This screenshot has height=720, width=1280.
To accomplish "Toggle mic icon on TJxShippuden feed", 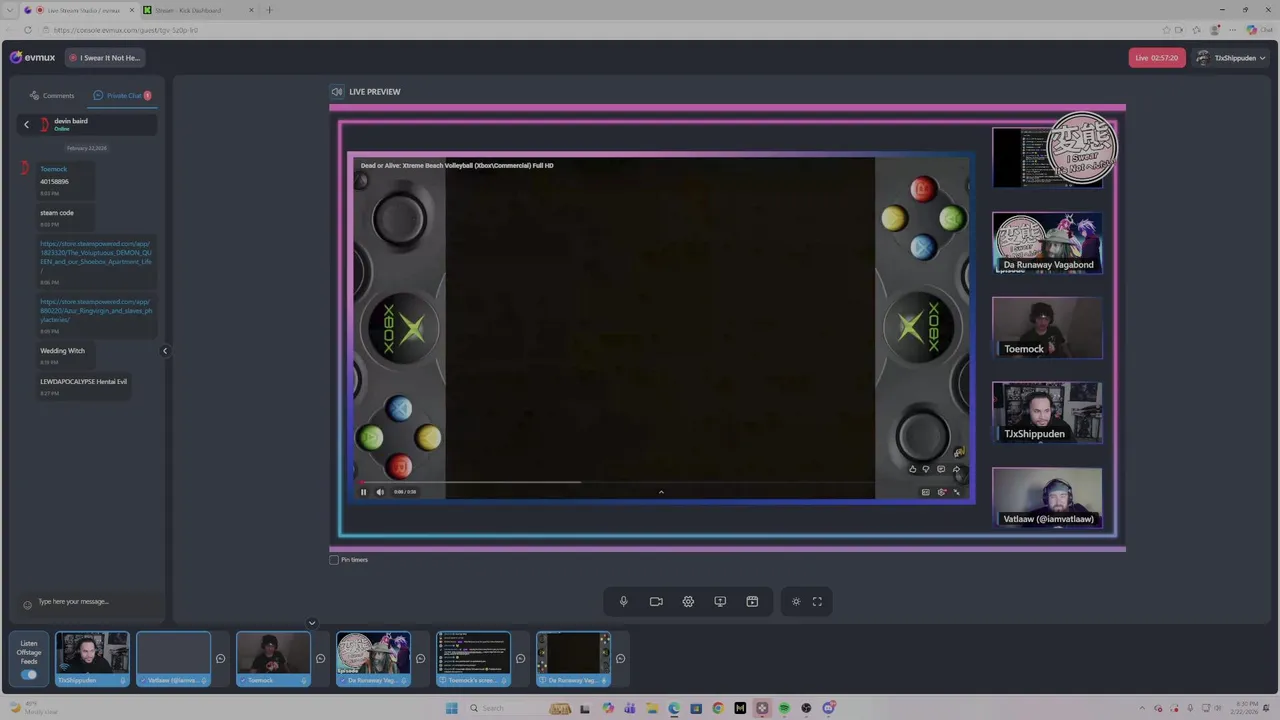I will point(123,680).
